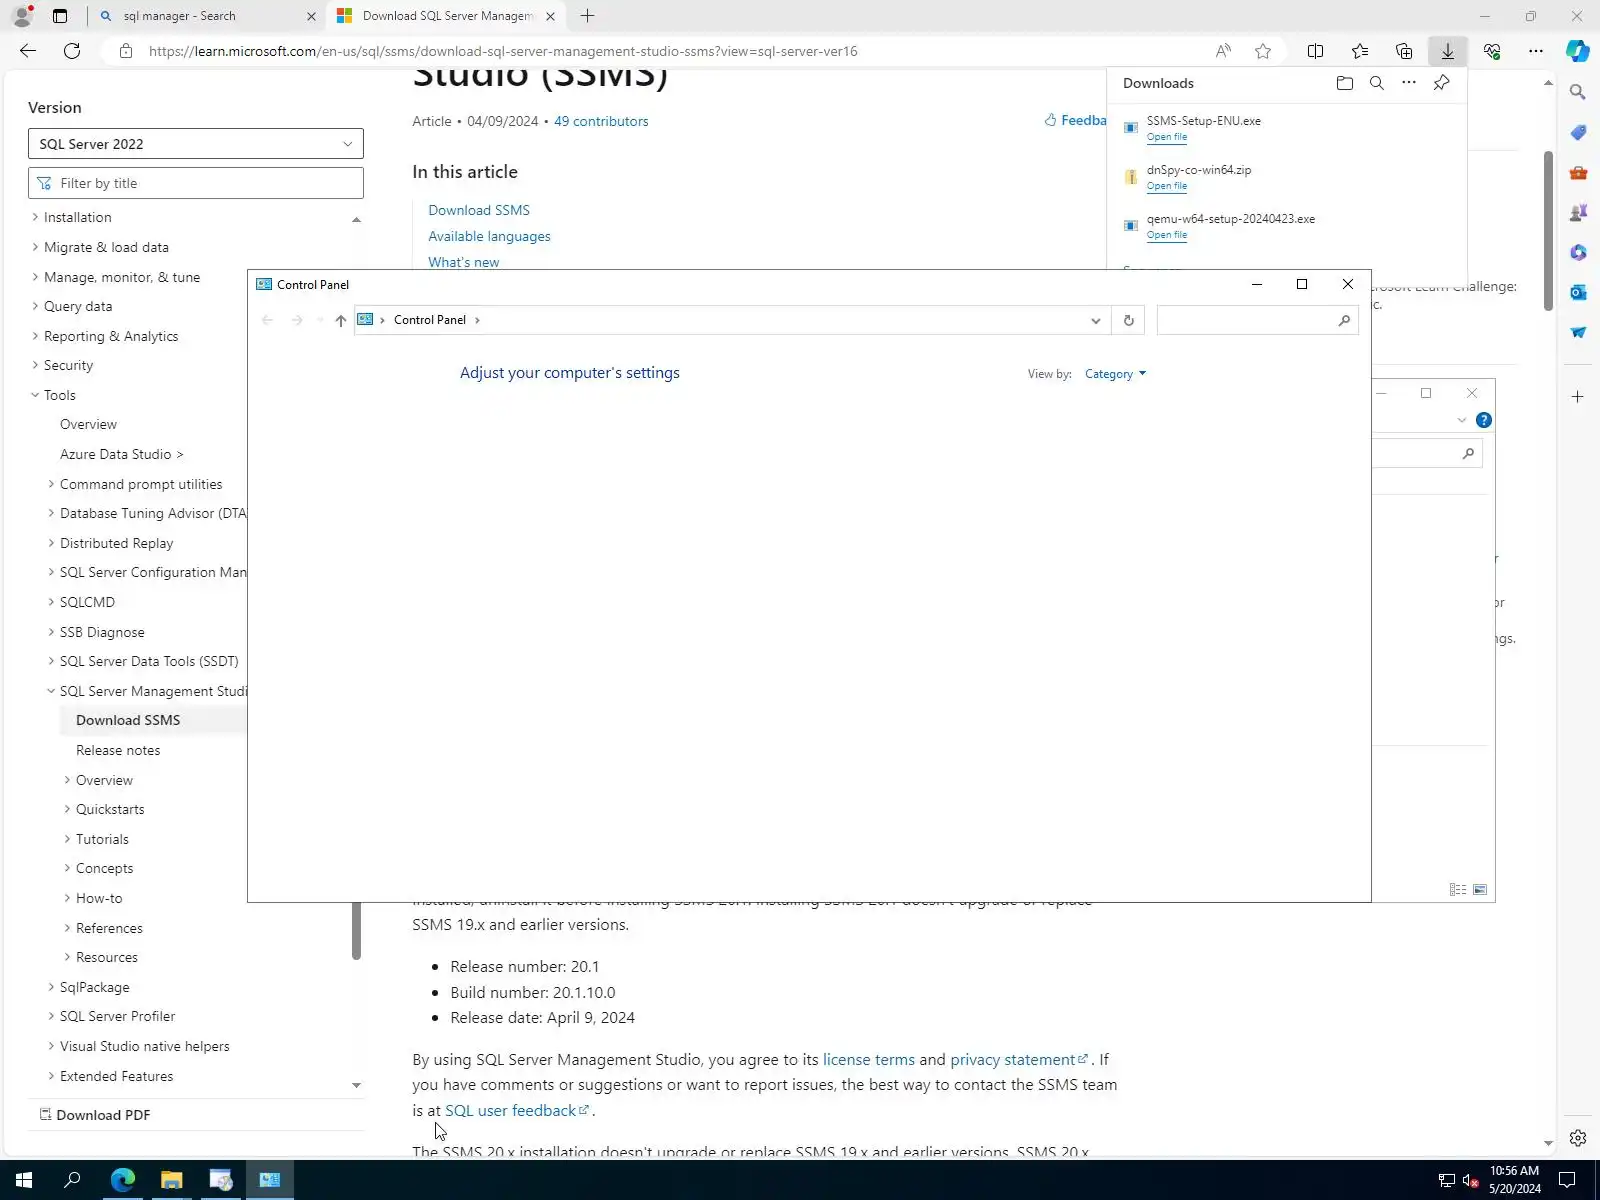Open Edge Favorites list icon

1360,51
